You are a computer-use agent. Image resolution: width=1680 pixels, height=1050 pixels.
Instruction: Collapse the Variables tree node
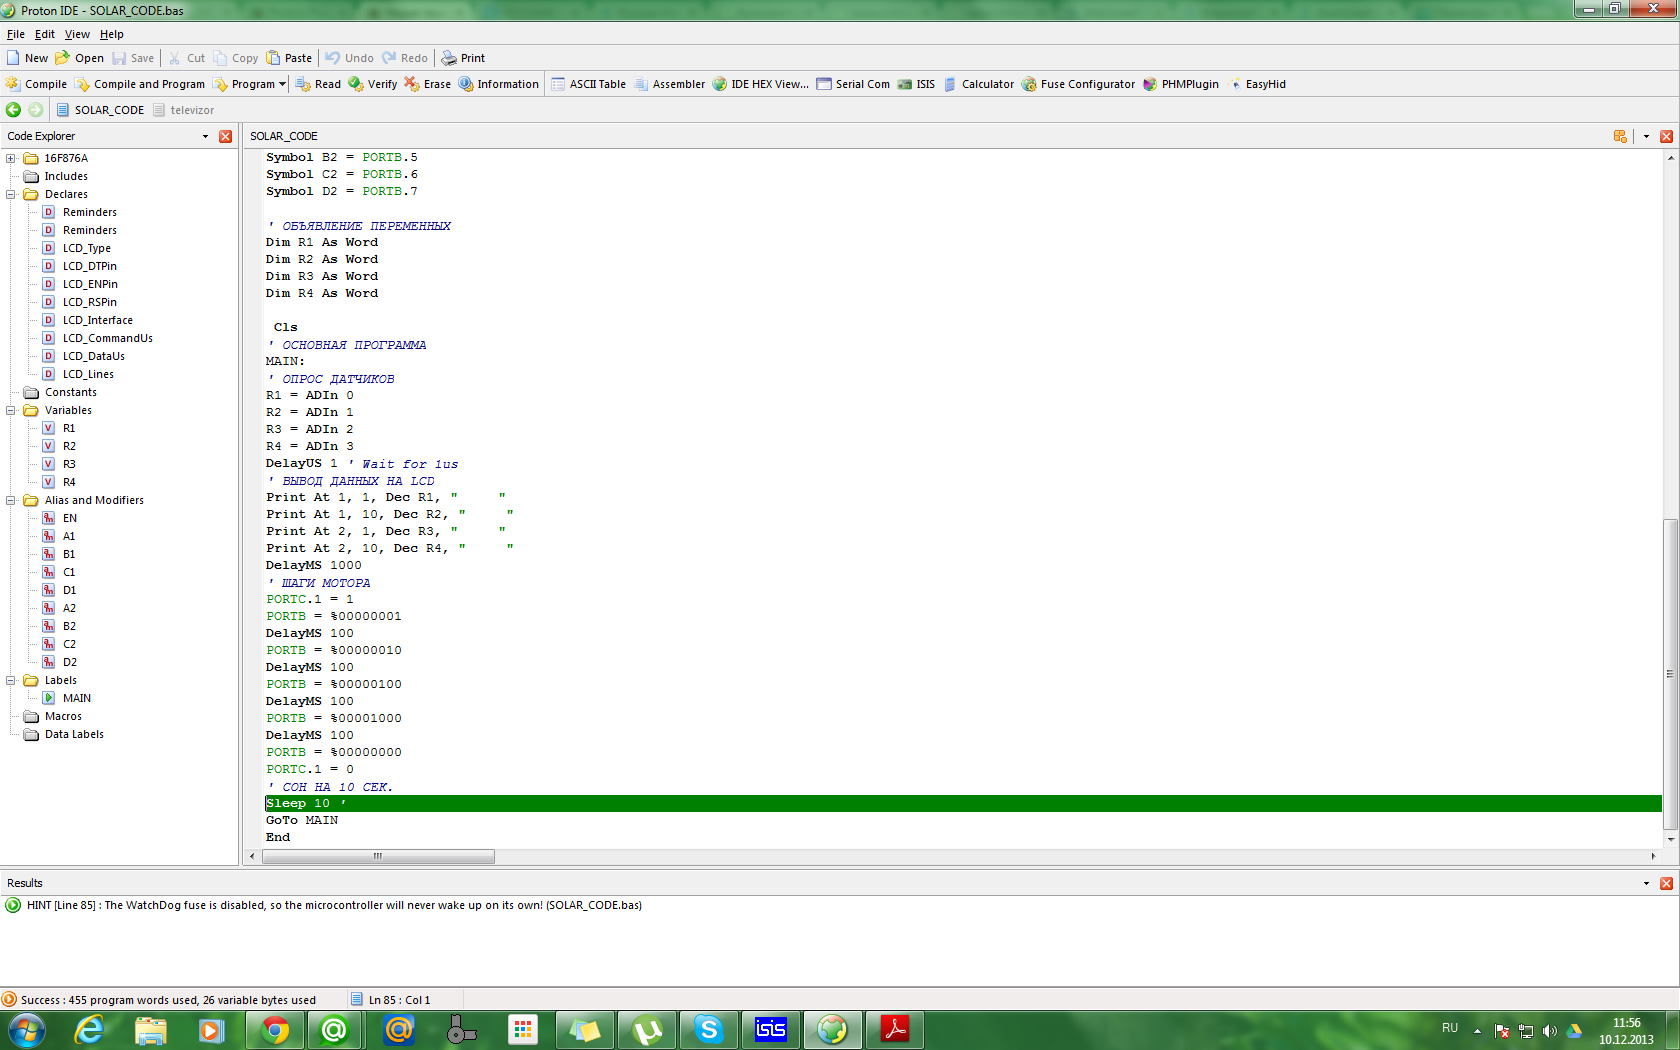[x=10, y=410]
